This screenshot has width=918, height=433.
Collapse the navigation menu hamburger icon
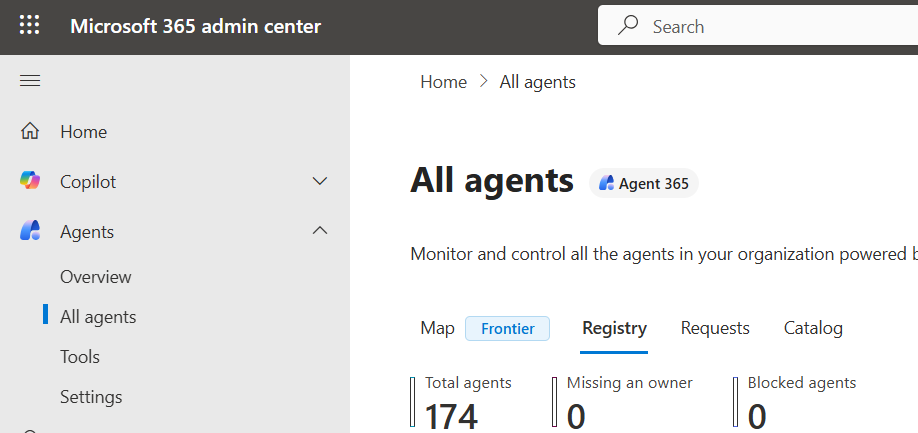pos(30,81)
